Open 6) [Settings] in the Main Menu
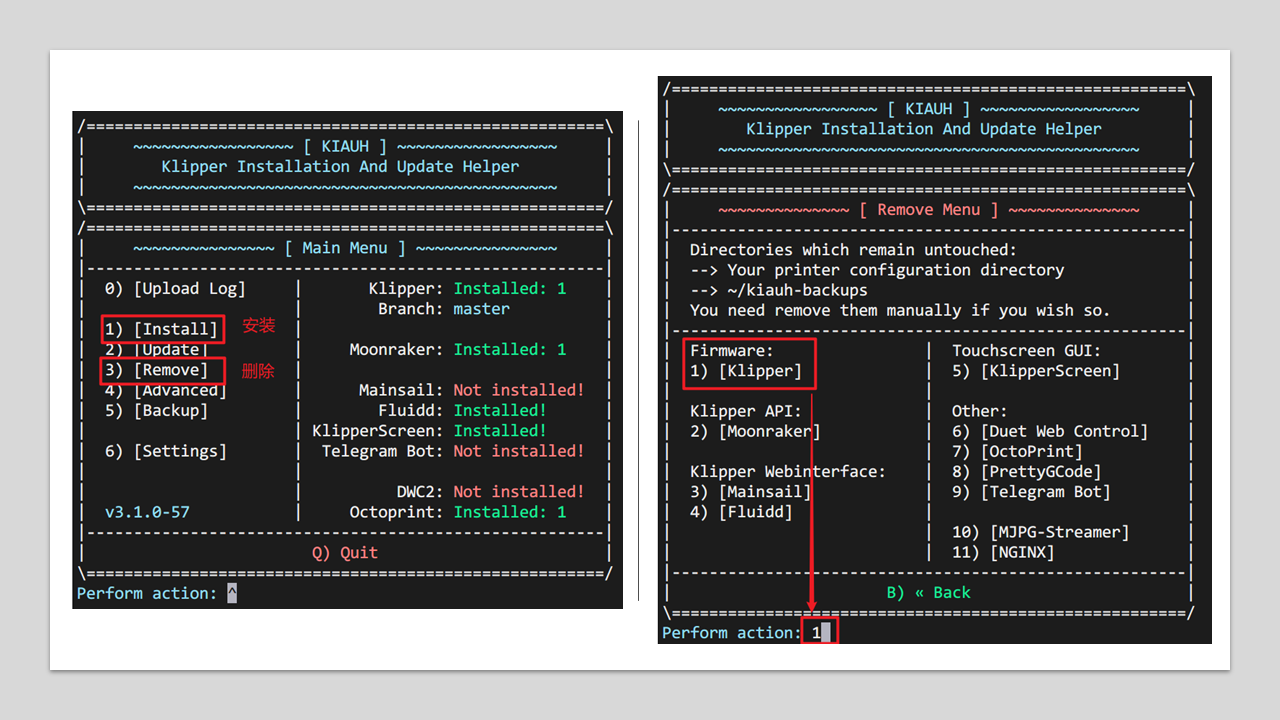 tap(166, 451)
